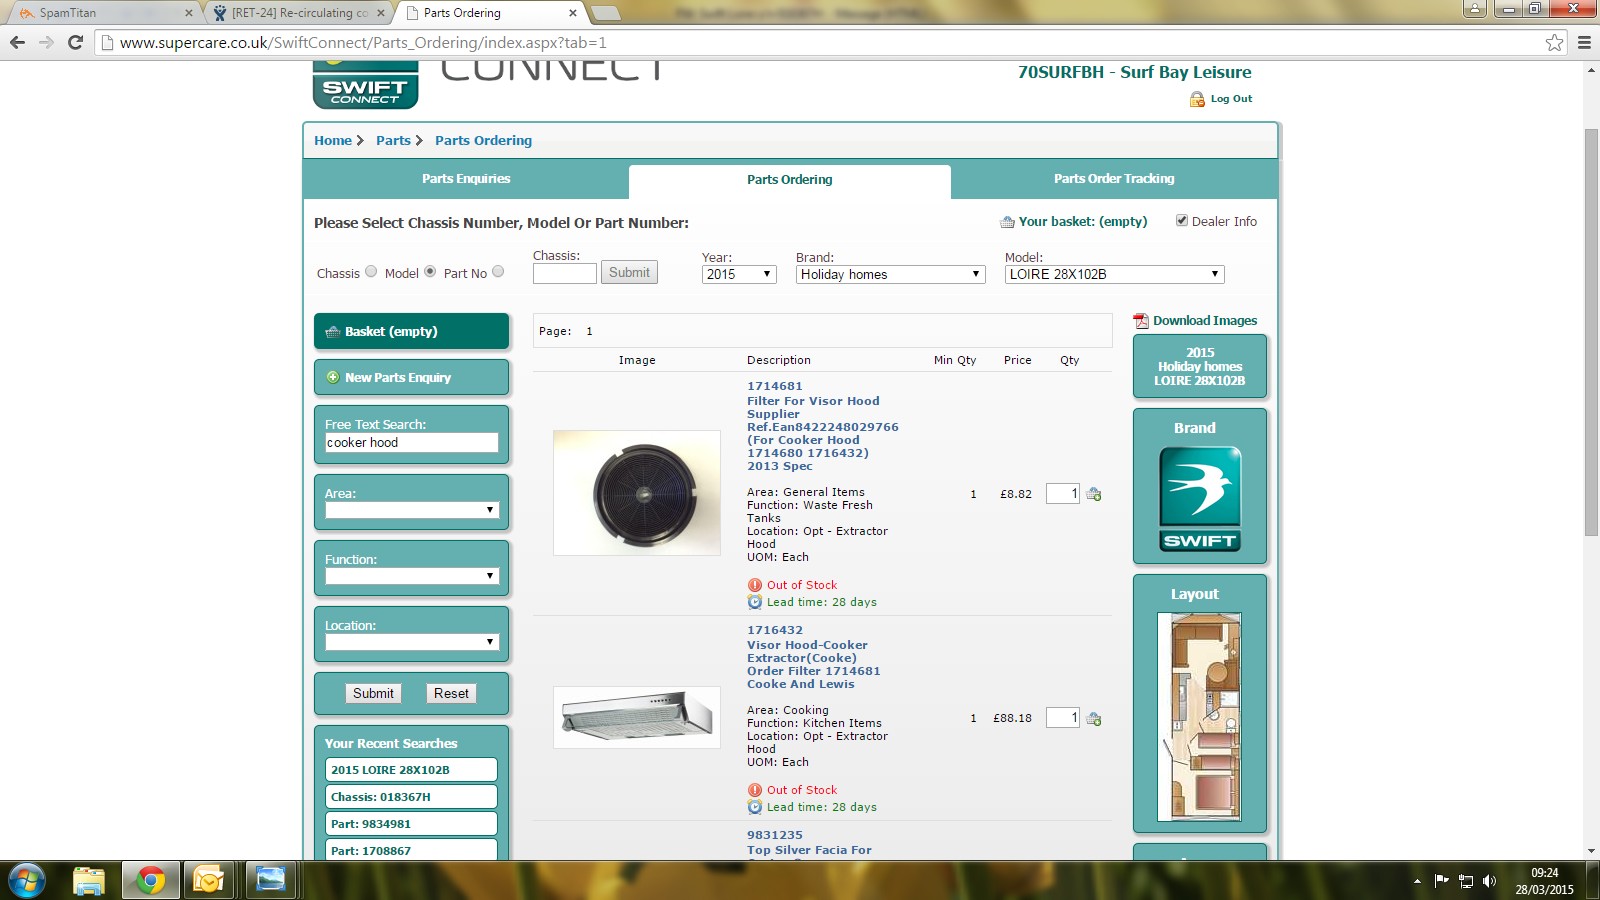The height and width of the screenshot is (900, 1600).
Task: Submit the free text search filters
Action: 373,693
